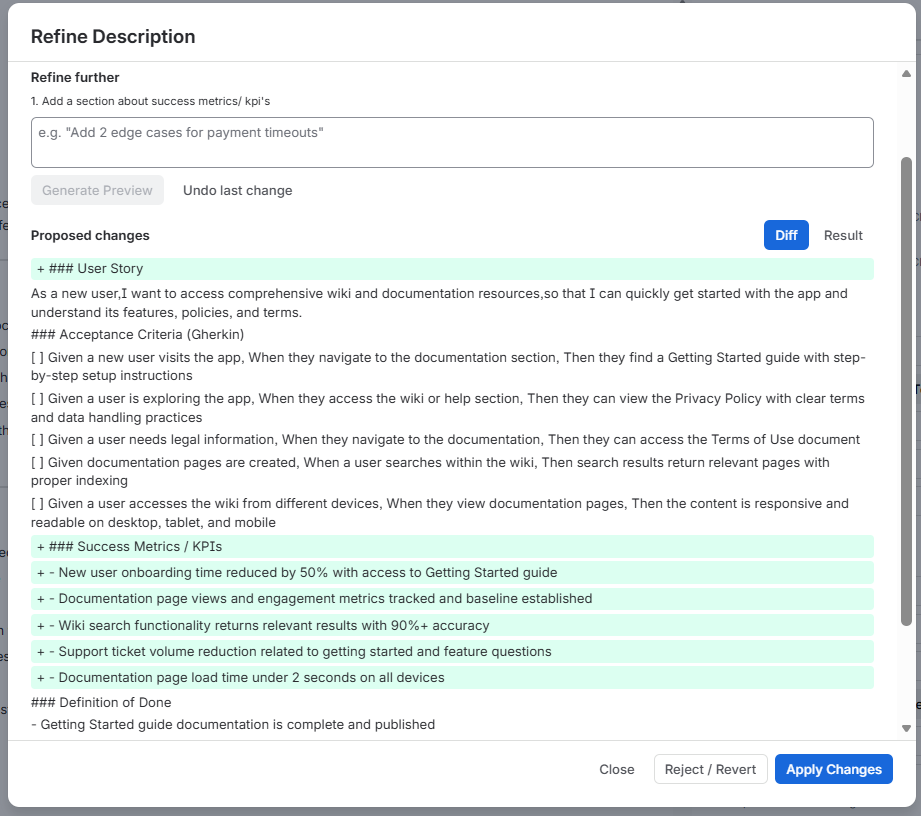Click the '### Acceptance Criteria (Gherkin)' heading

137,334
